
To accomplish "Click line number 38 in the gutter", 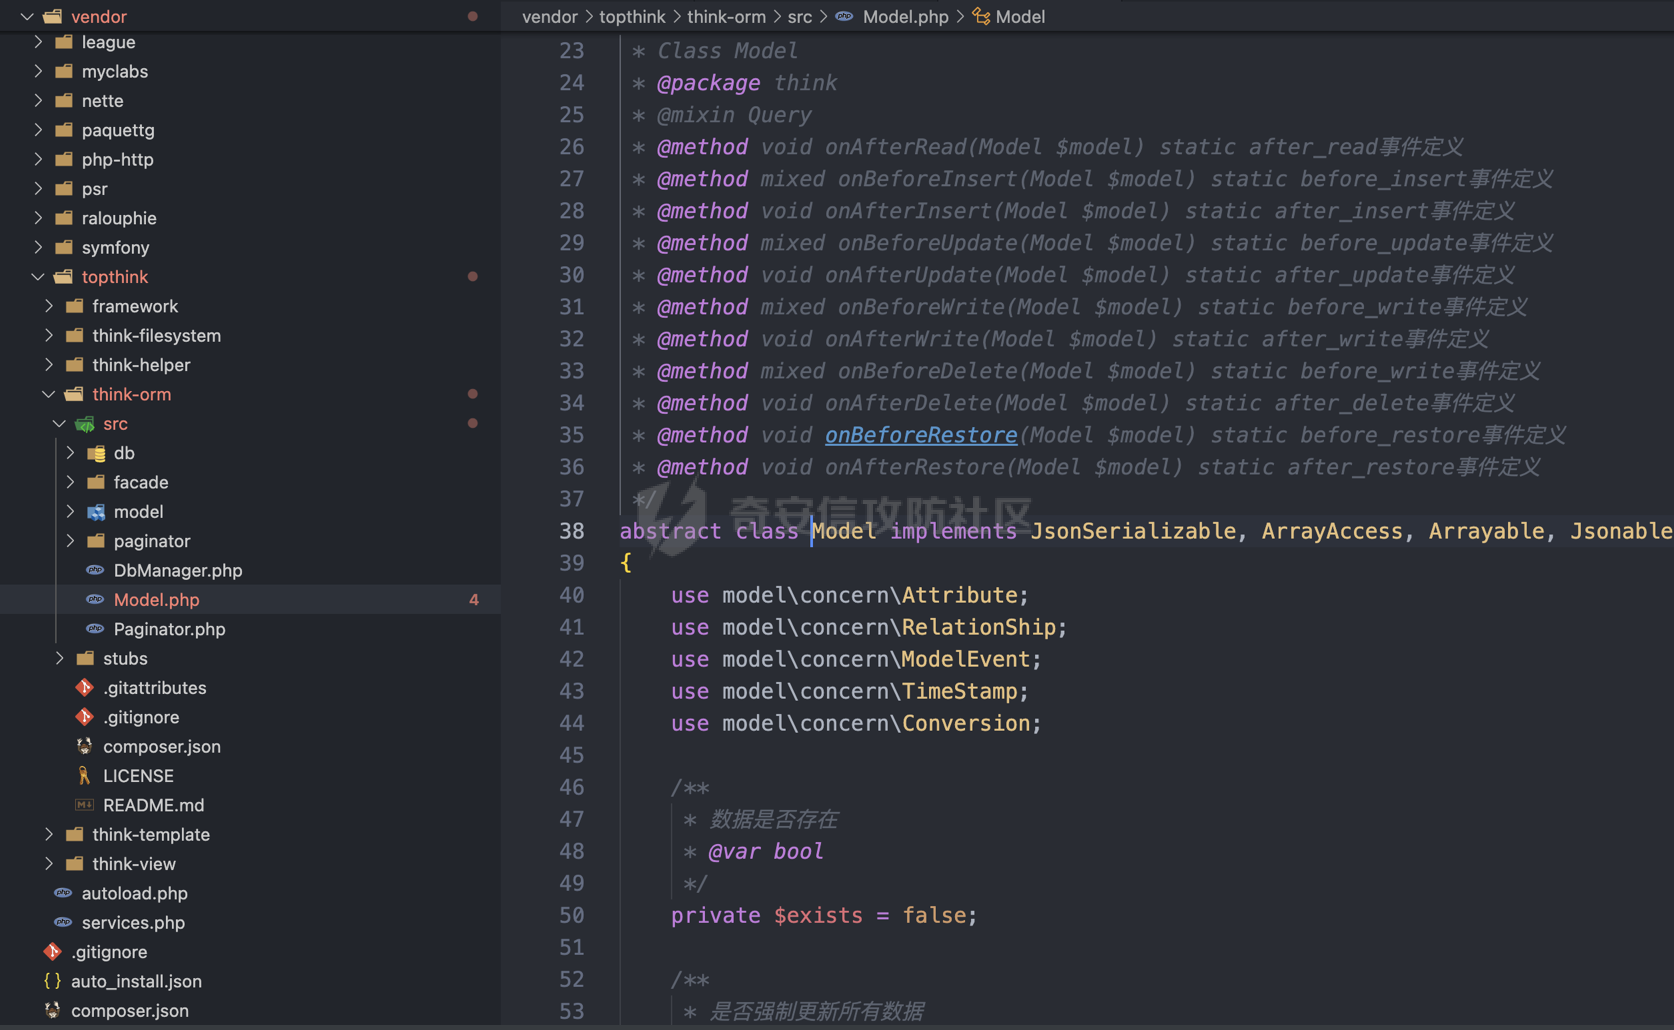I will click(x=572, y=531).
